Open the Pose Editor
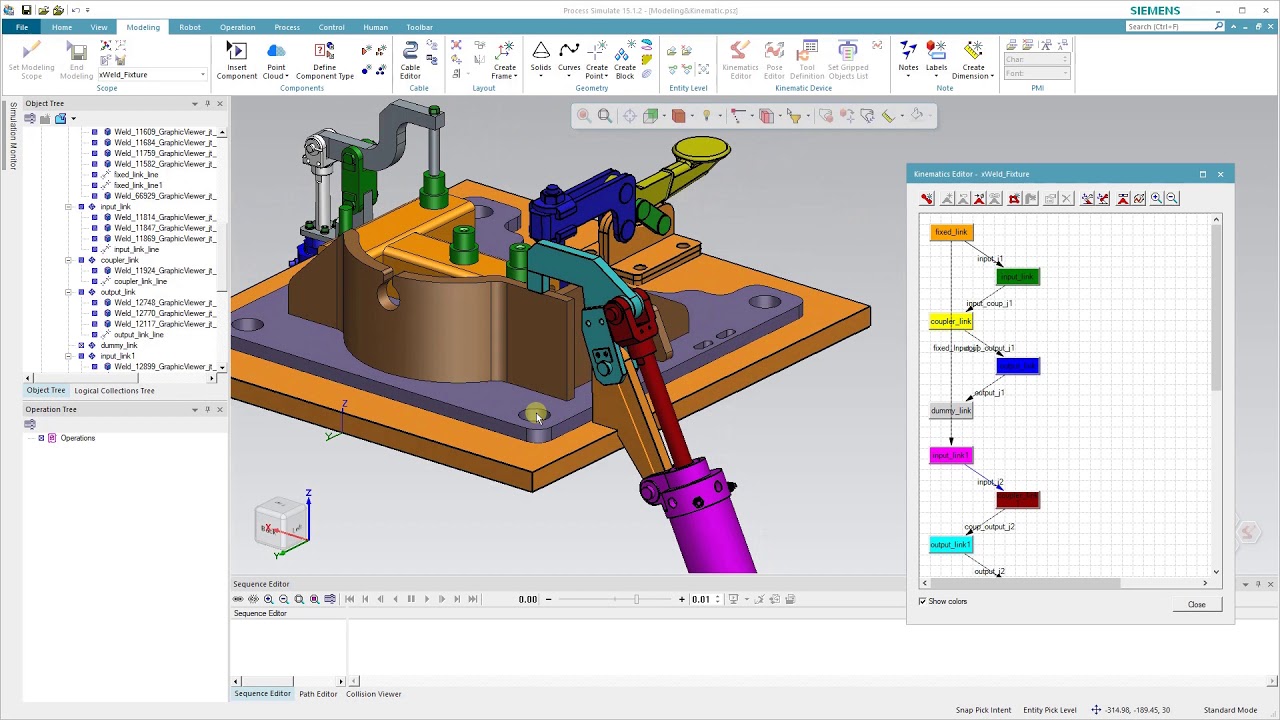The width and height of the screenshot is (1280, 720). [774, 60]
